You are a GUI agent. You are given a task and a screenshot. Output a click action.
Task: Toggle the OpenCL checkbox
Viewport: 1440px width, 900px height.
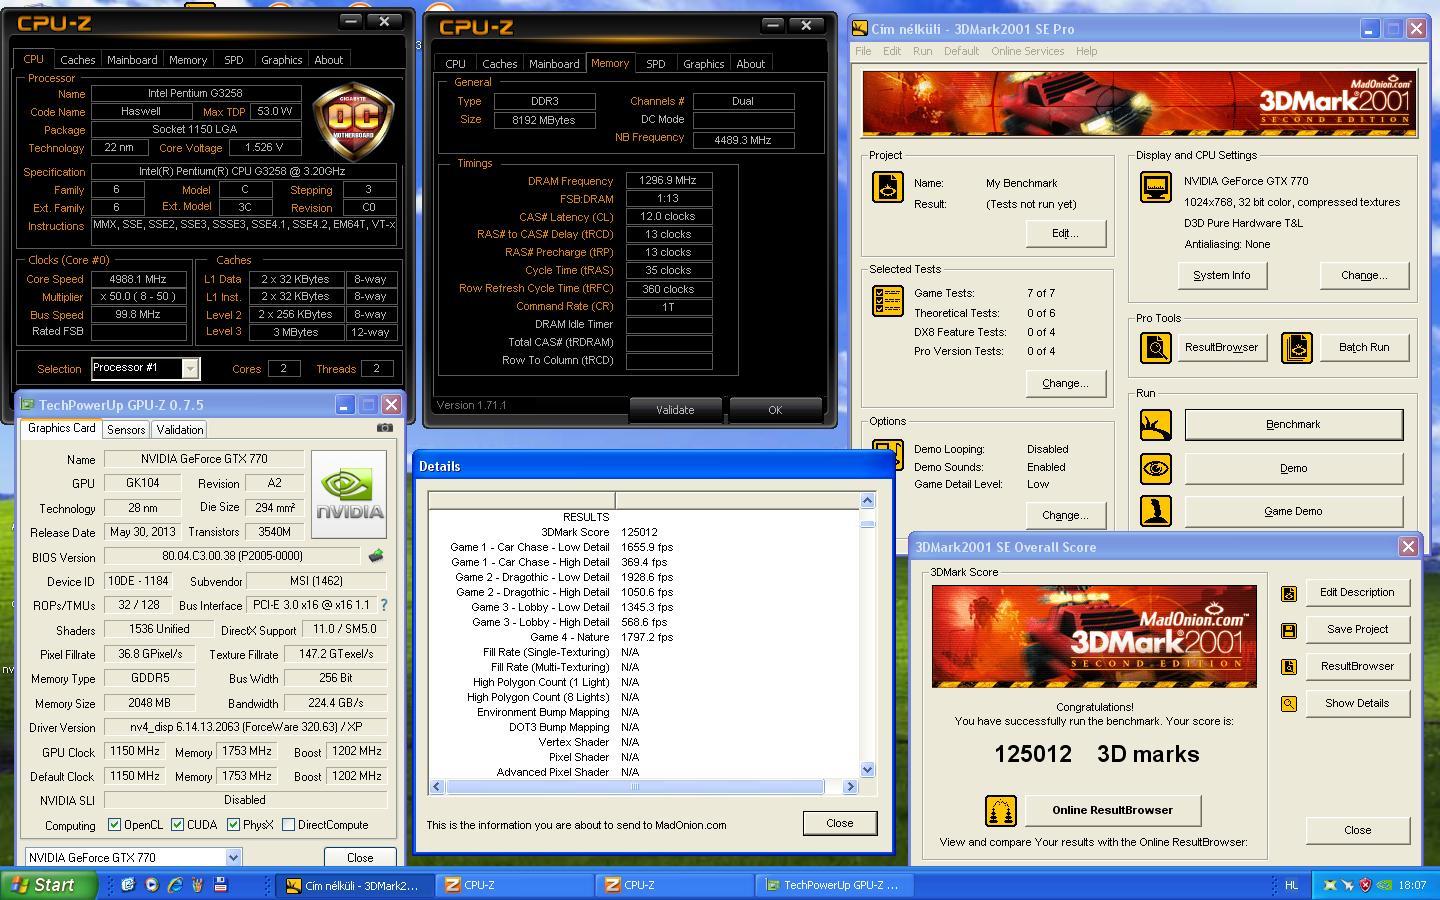115,825
